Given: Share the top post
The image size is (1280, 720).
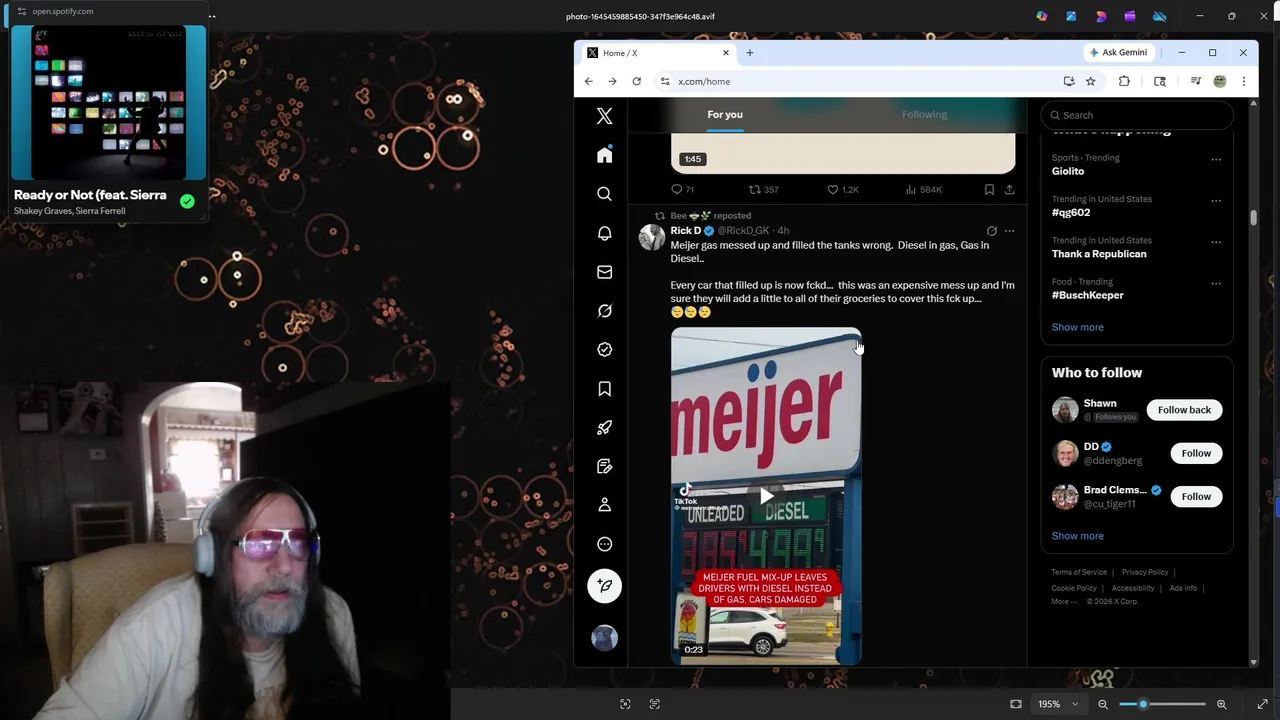Looking at the screenshot, I should (1009, 189).
